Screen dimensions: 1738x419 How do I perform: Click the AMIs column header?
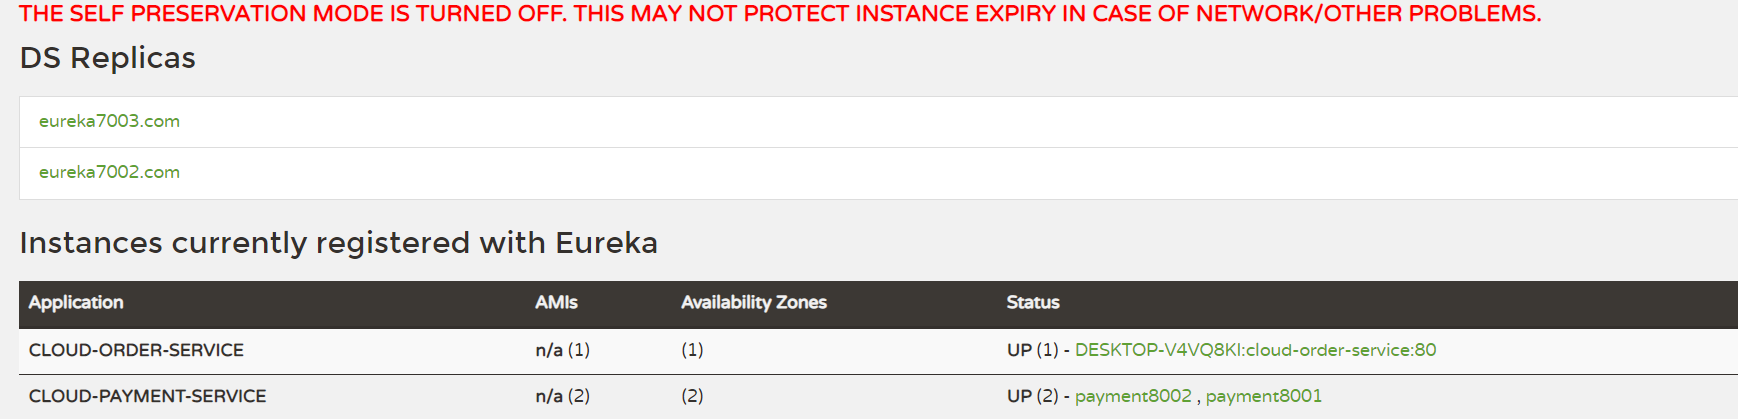(556, 302)
